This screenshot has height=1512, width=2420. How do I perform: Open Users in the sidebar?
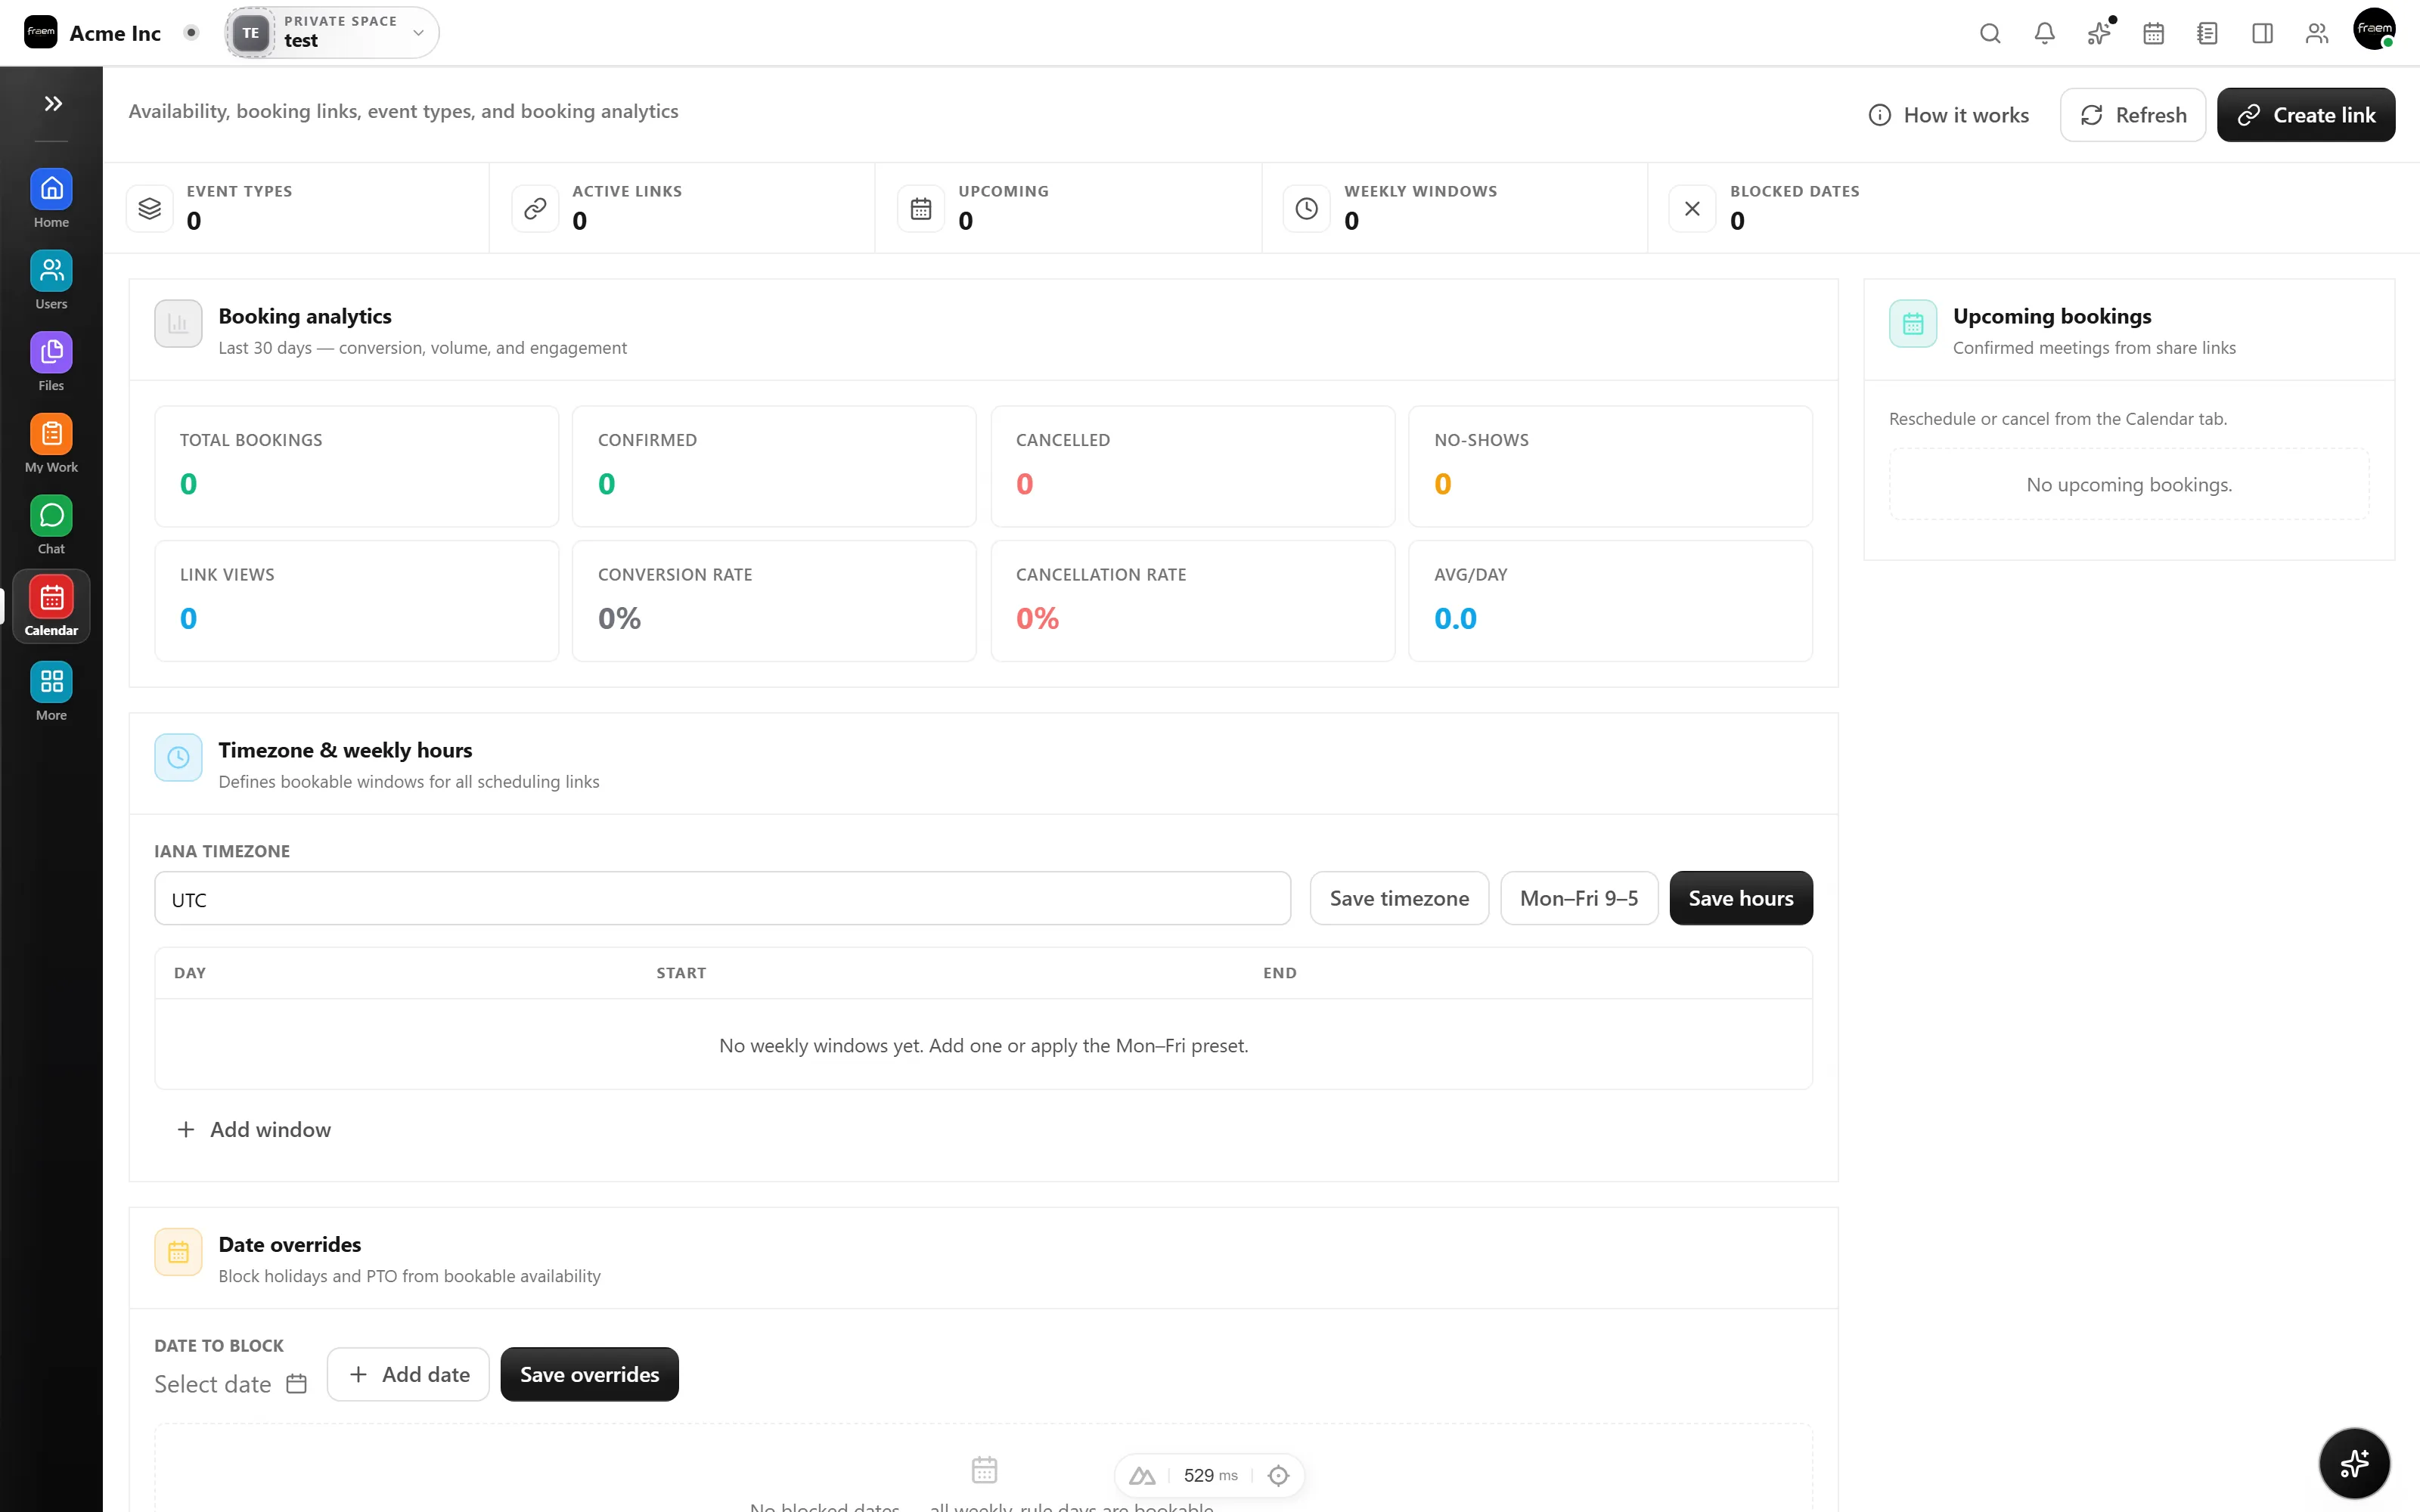[51, 281]
